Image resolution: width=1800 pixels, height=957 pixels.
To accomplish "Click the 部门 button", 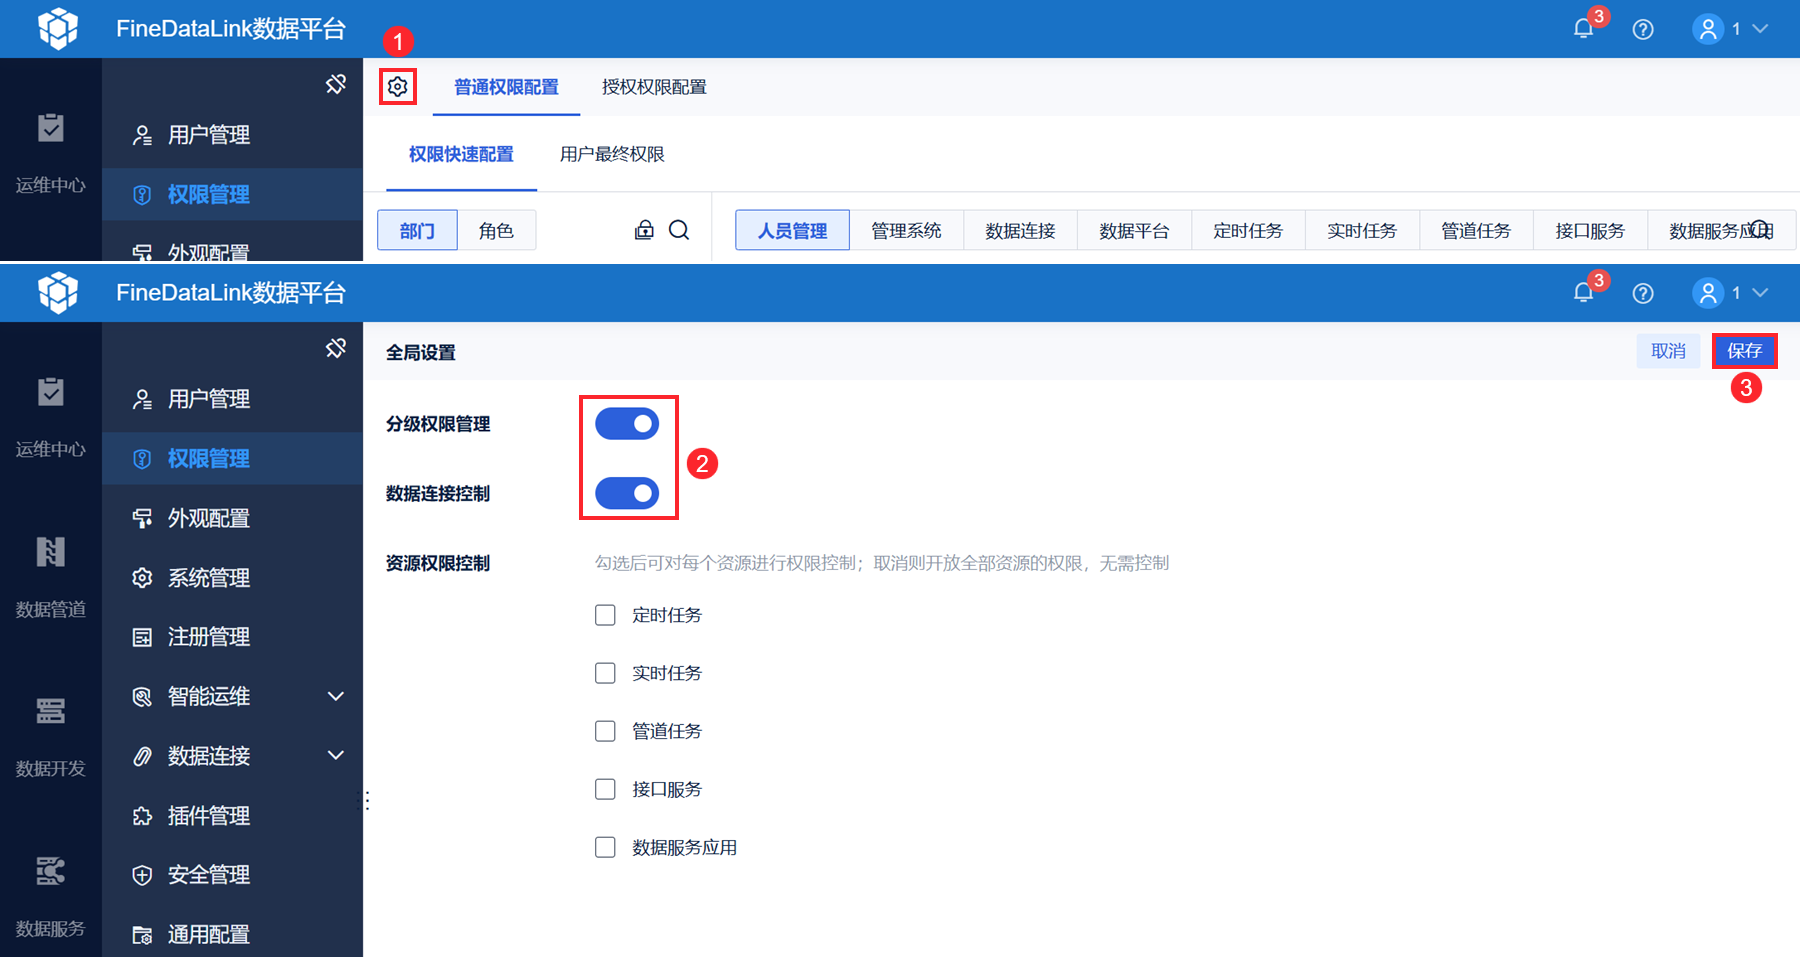I will coord(417,231).
